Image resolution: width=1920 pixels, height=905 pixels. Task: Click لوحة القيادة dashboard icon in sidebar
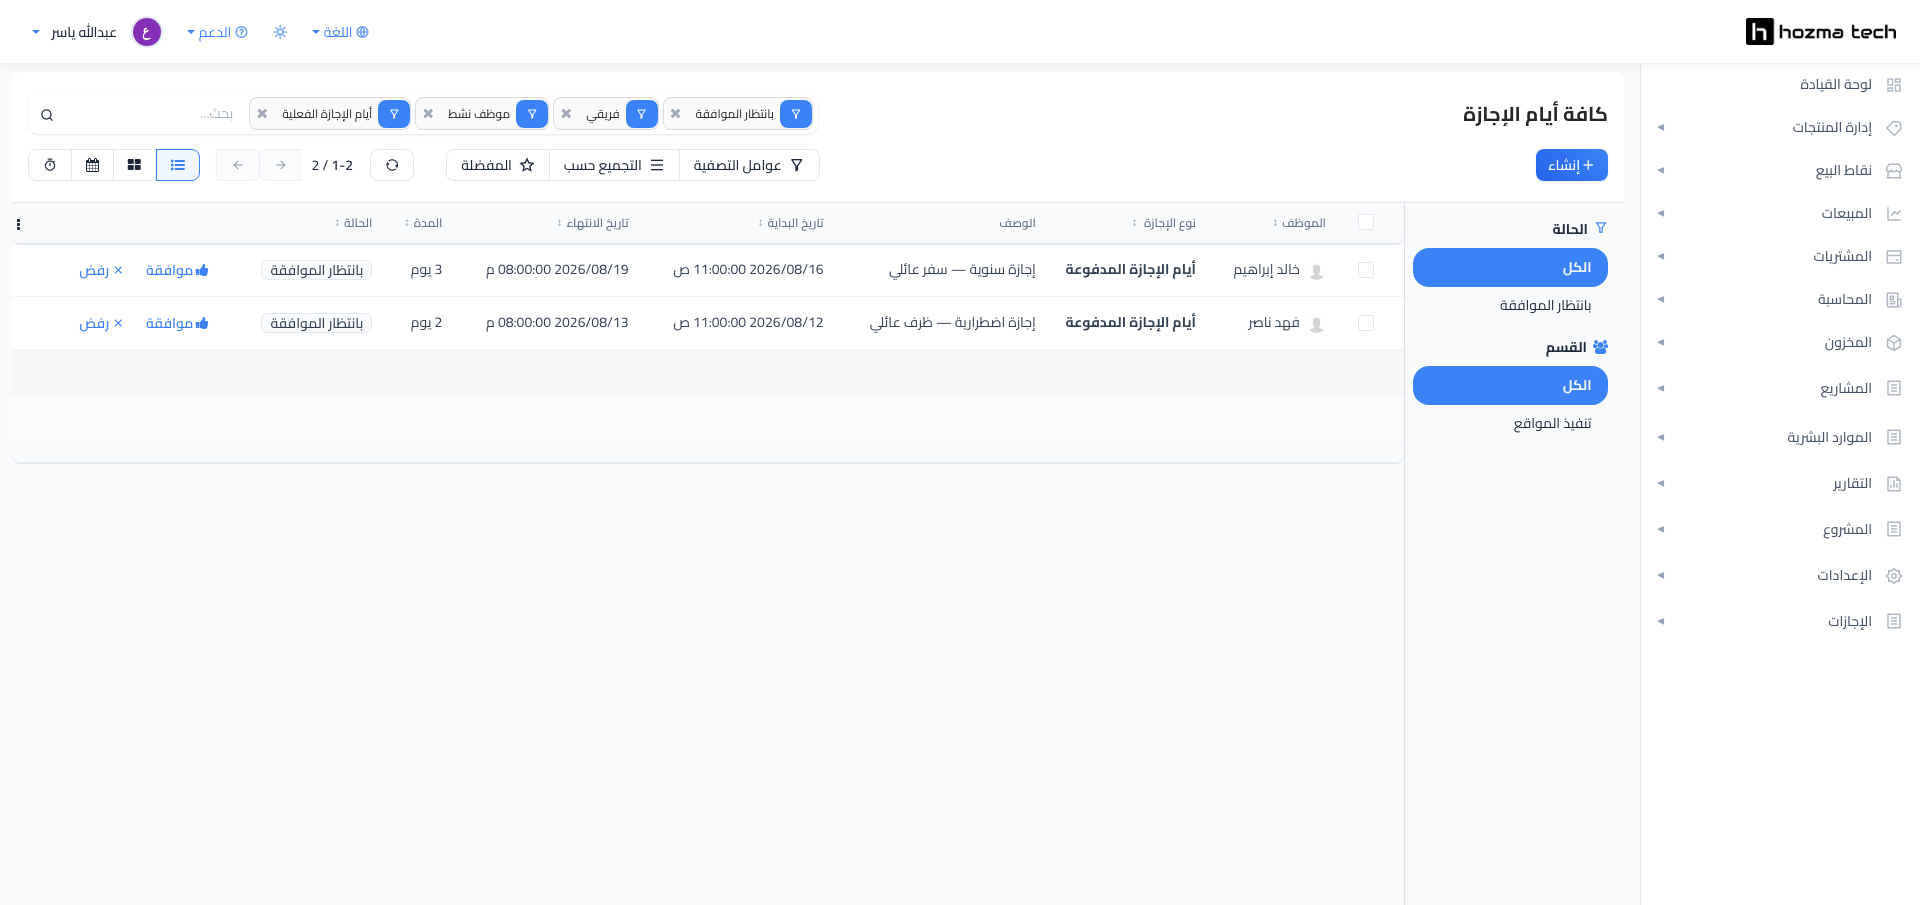tap(1893, 85)
